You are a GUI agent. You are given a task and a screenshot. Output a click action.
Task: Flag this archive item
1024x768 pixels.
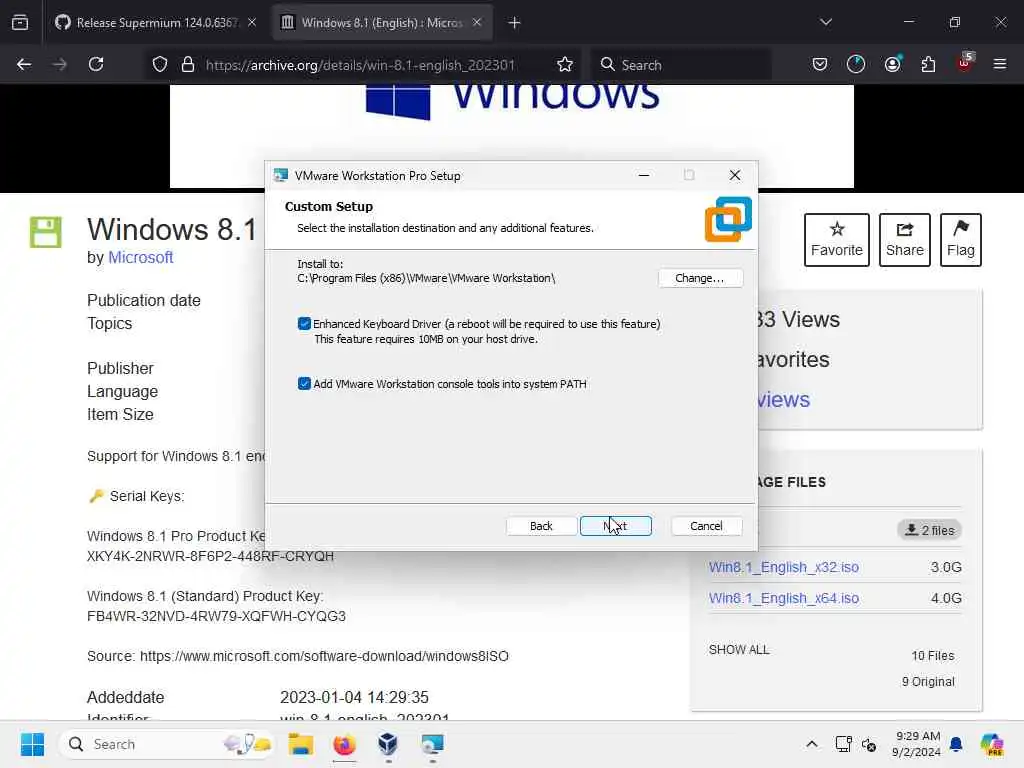coord(961,240)
